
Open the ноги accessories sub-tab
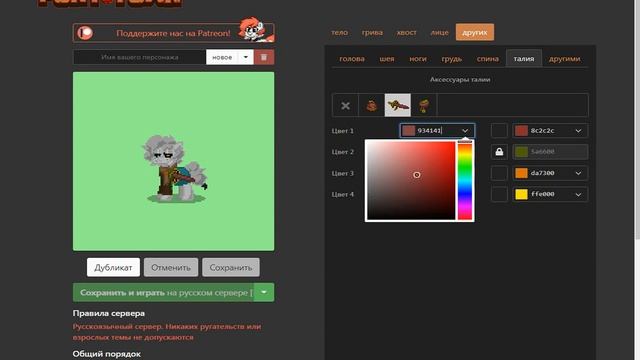pyautogui.click(x=418, y=59)
